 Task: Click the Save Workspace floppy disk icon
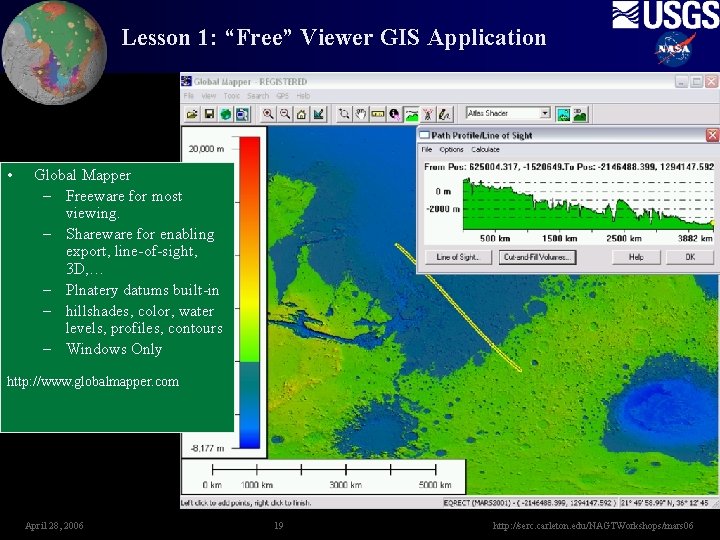pyautogui.click(x=209, y=114)
